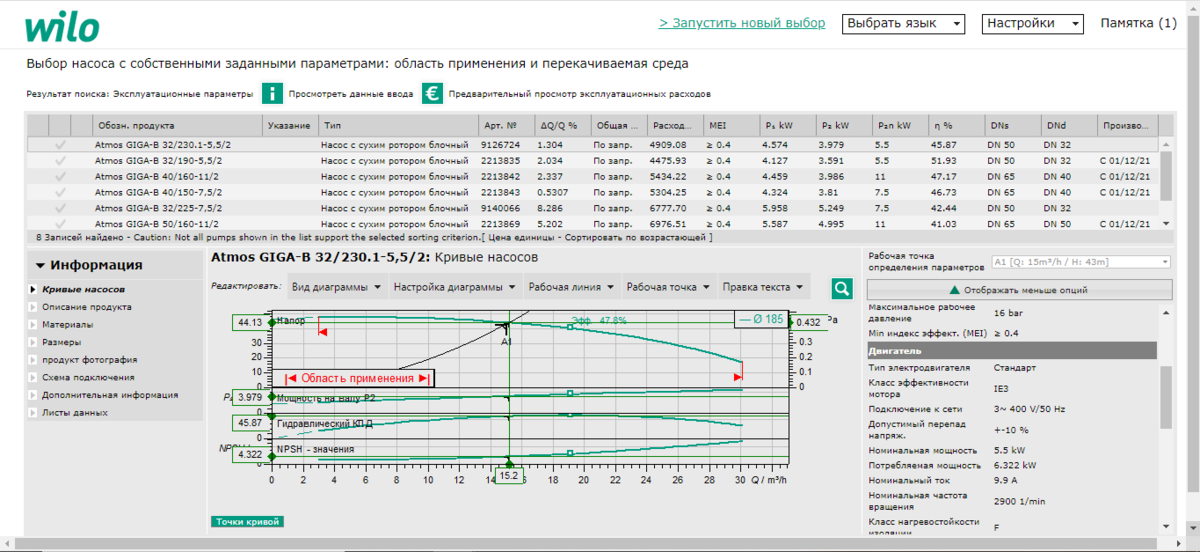Sort by Обозн. продукта column header
1200x552 pixels.
coord(179,126)
